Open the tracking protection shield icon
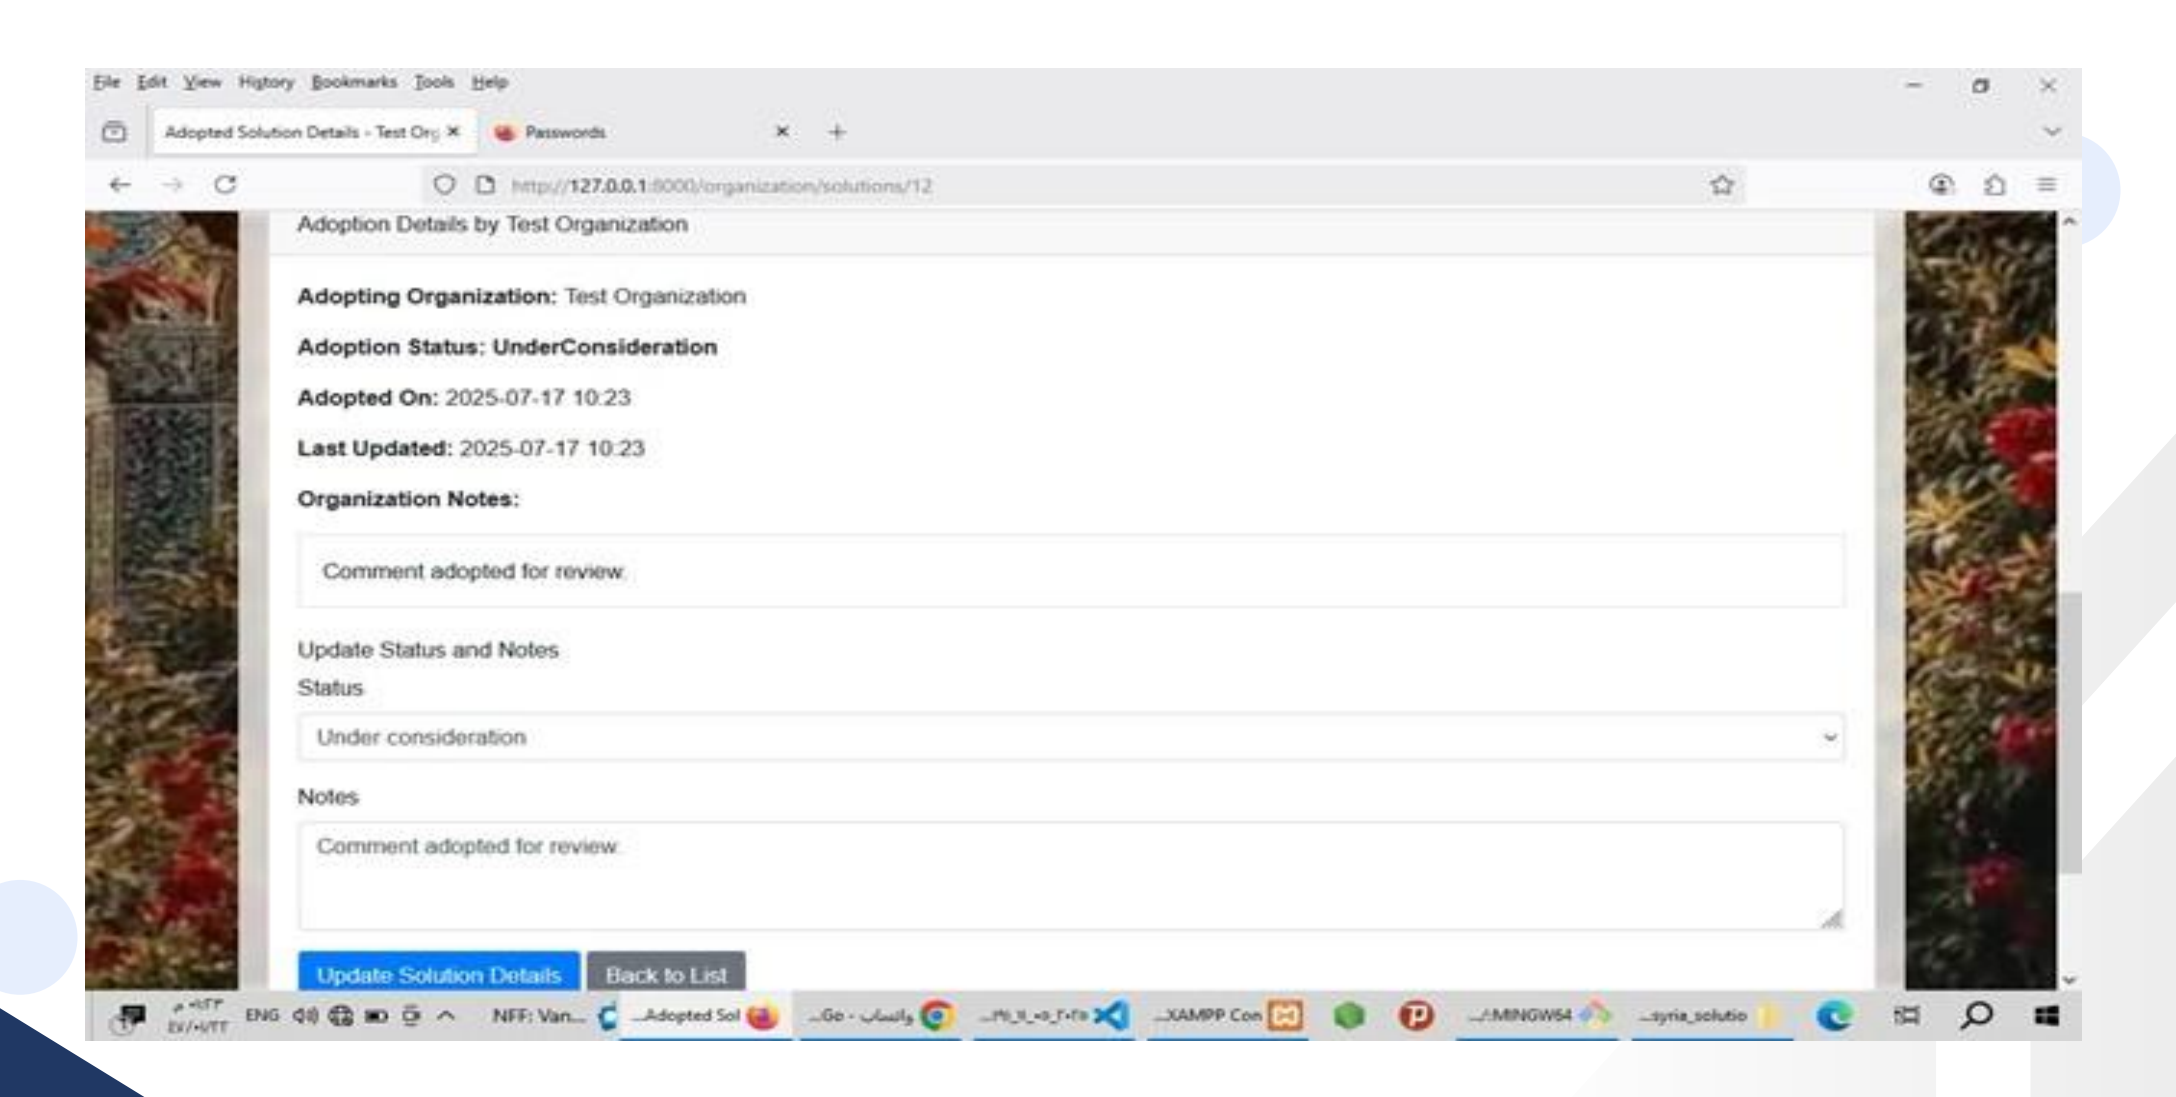Image resolution: width=2176 pixels, height=1097 pixels. click(x=444, y=185)
